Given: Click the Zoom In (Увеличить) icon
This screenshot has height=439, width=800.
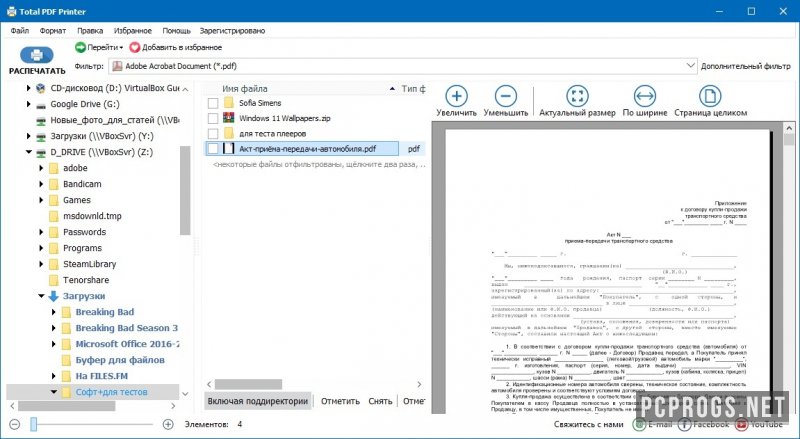Looking at the screenshot, I should click(456, 96).
